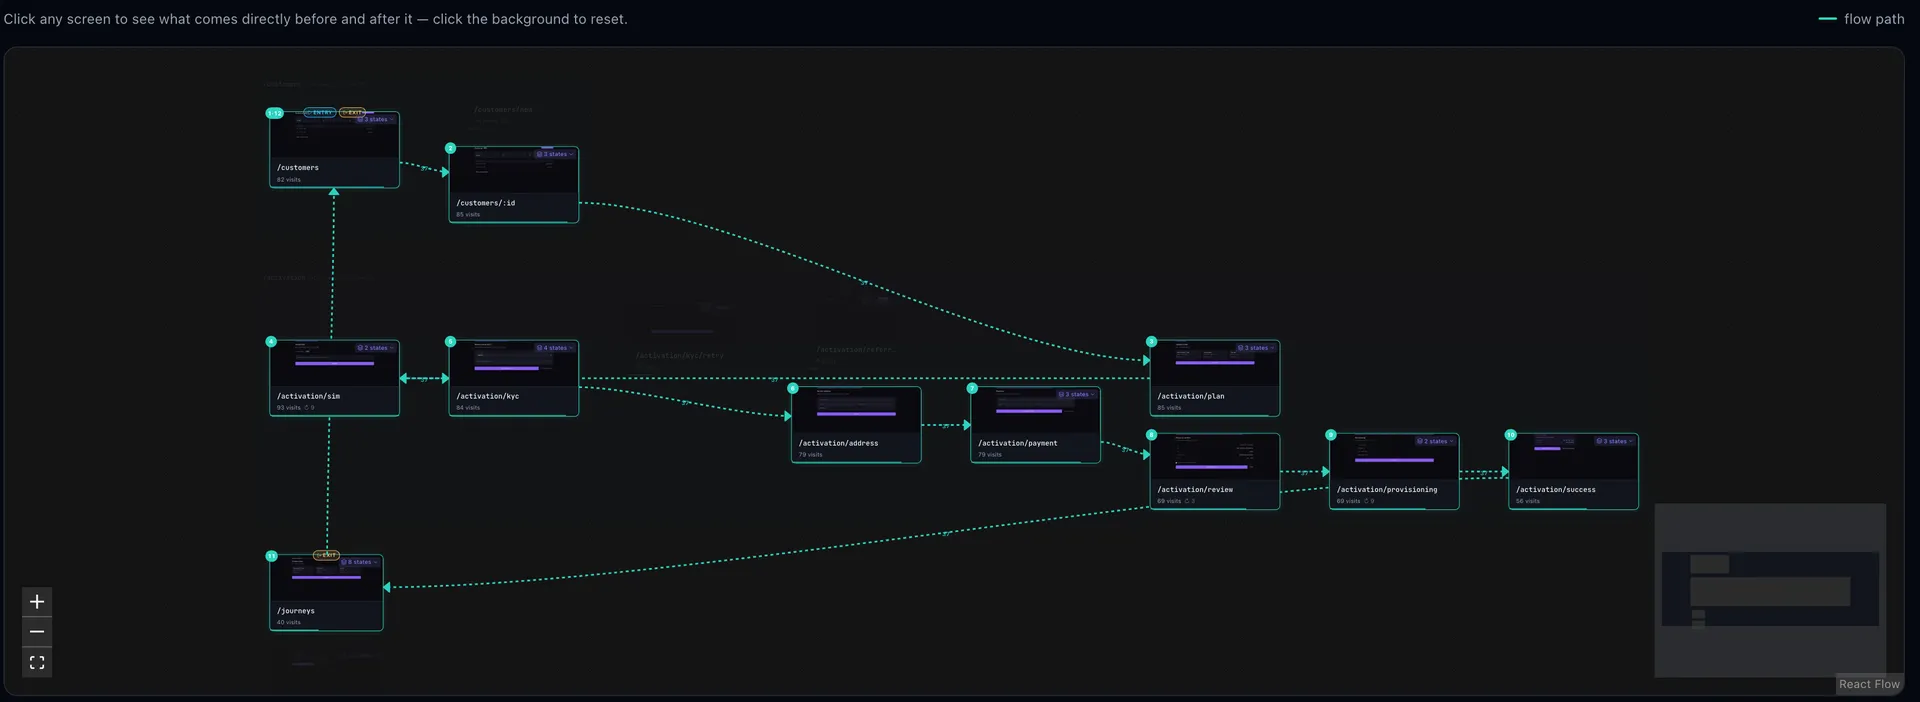Click the '56 visits' text on /activation/success
This screenshot has height=702, width=1920.
pos(1527,501)
